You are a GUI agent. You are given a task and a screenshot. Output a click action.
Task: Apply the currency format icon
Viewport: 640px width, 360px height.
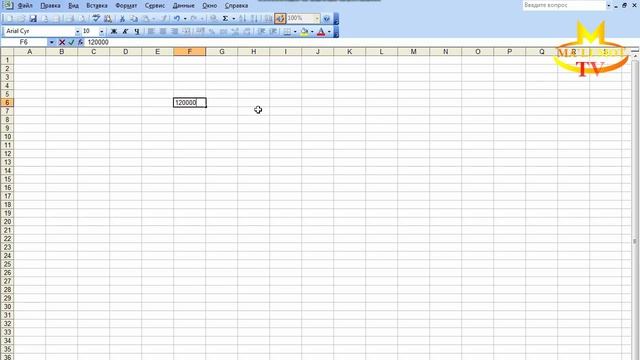[200, 31]
